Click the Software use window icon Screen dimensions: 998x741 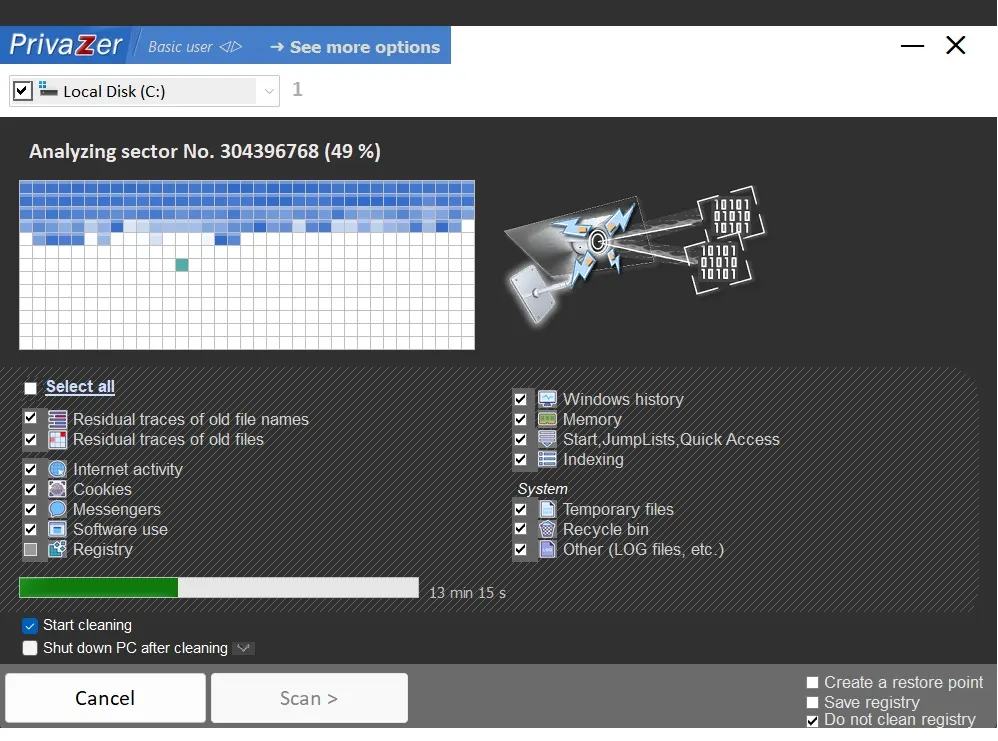57,529
